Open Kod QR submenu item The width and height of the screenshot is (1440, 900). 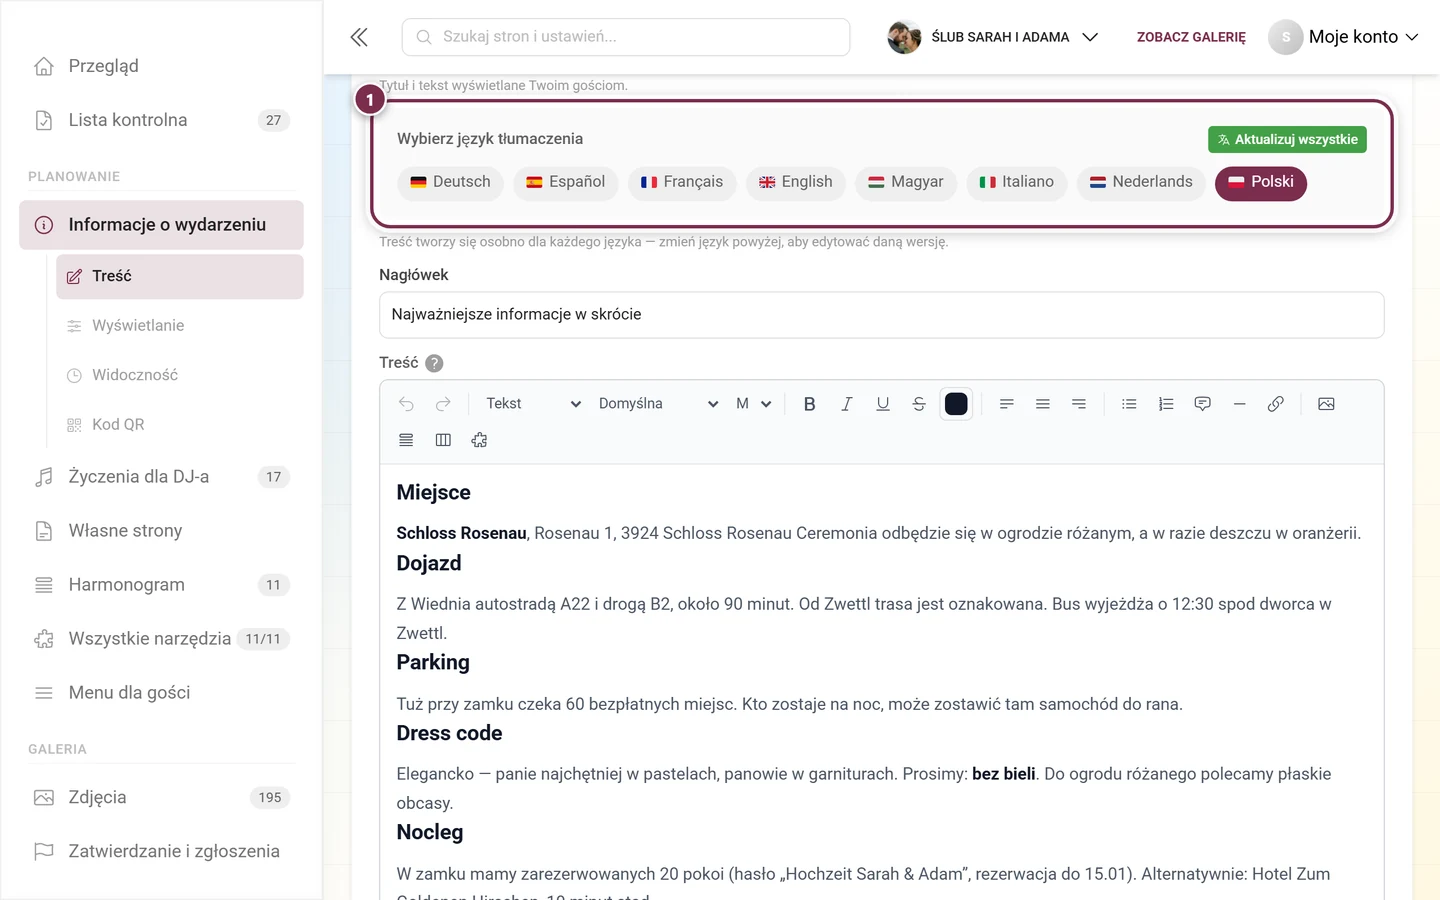179,425
